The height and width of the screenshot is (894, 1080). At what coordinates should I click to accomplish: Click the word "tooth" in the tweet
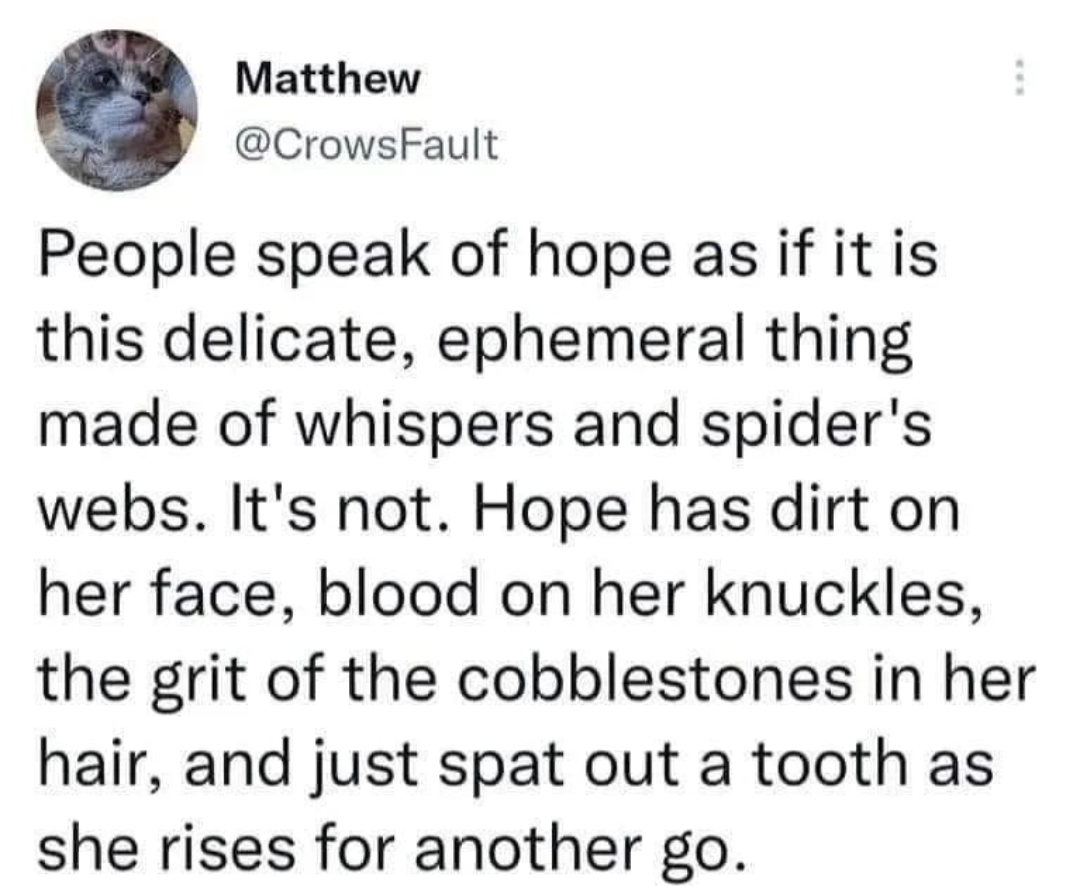(x=829, y=763)
